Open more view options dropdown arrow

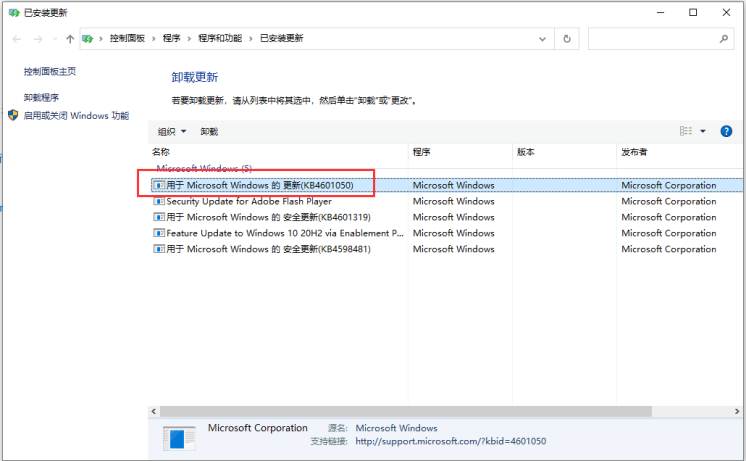click(703, 131)
